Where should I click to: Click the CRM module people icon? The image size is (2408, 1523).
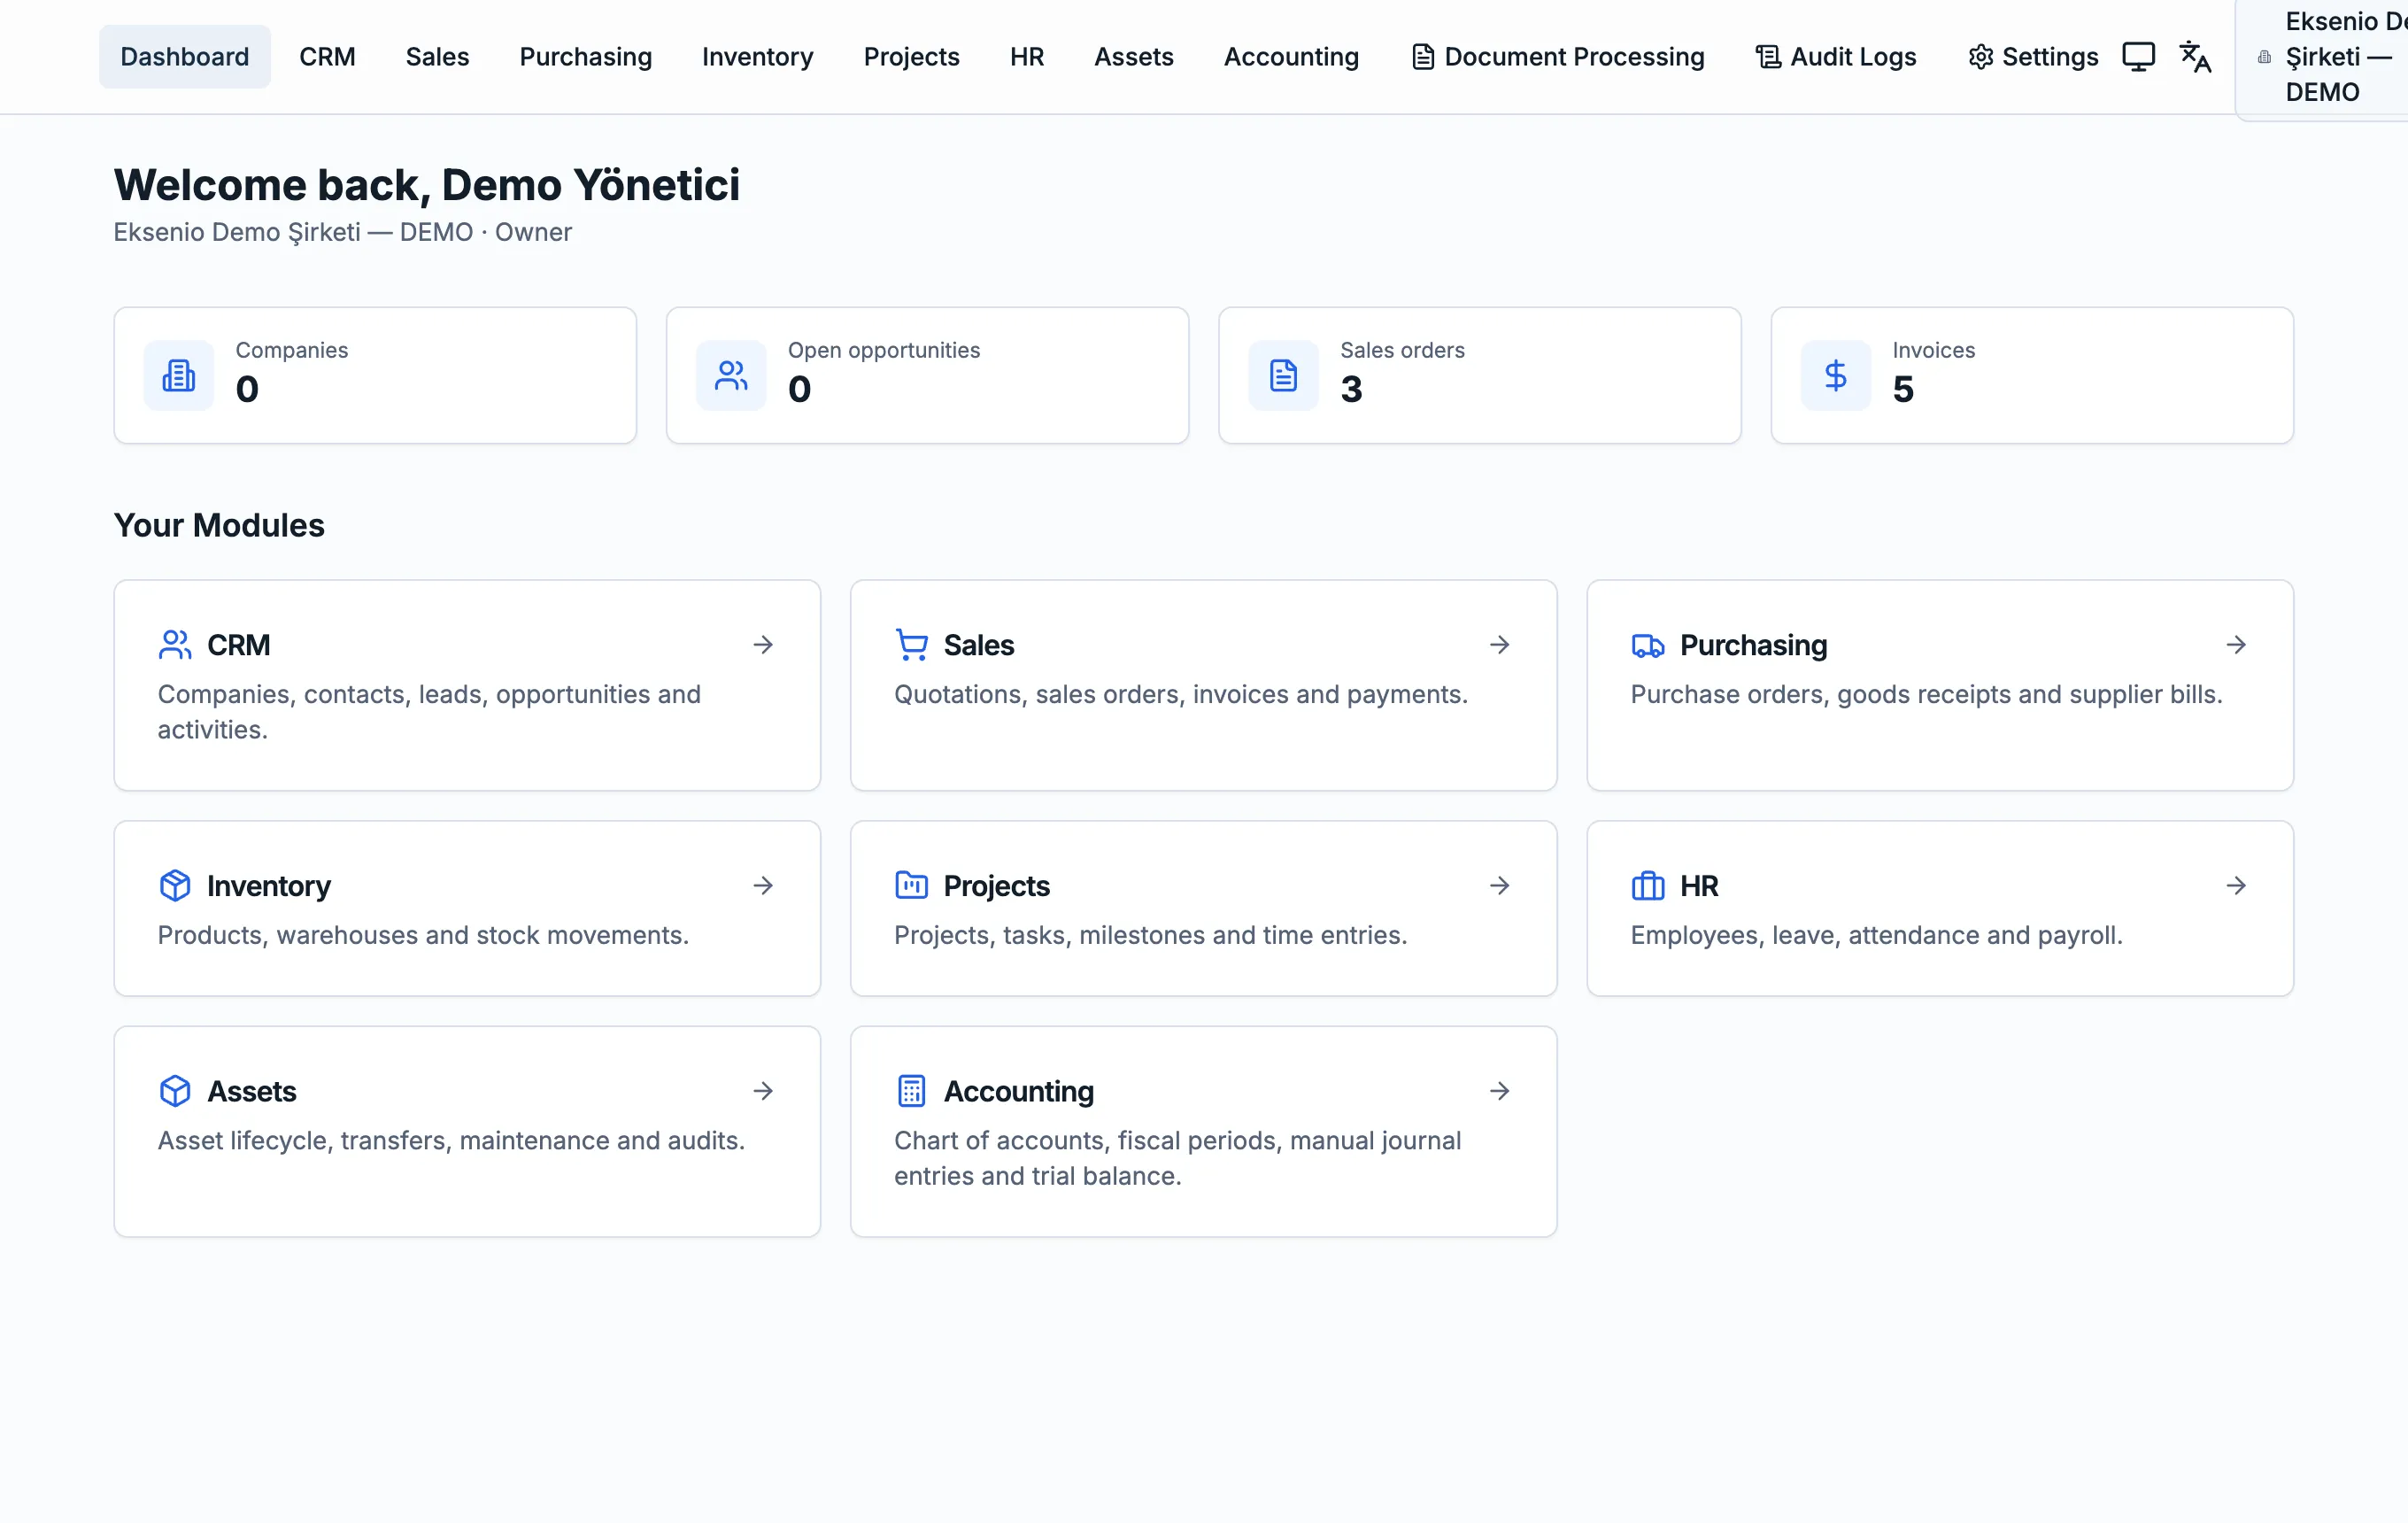pos(175,645)
